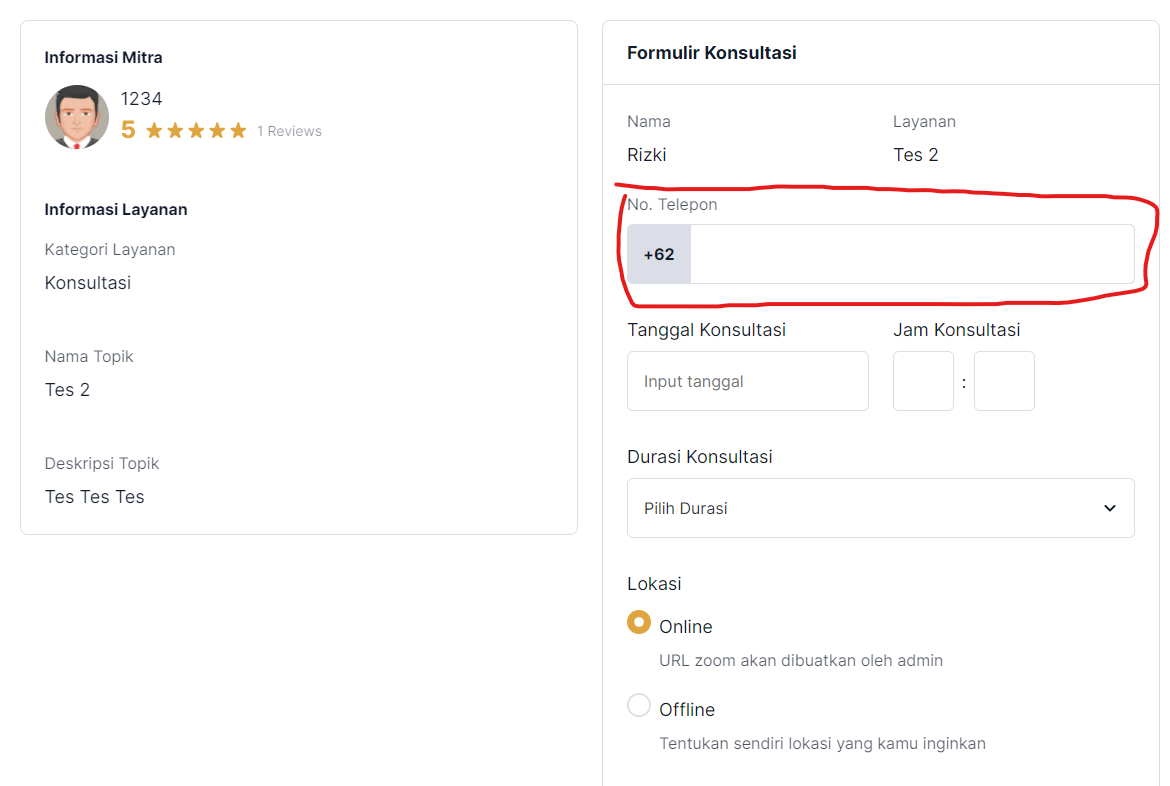Click the chevron arrow in Pilih Durasi
Screen dimensions: 1170x786
(1109, 508)
